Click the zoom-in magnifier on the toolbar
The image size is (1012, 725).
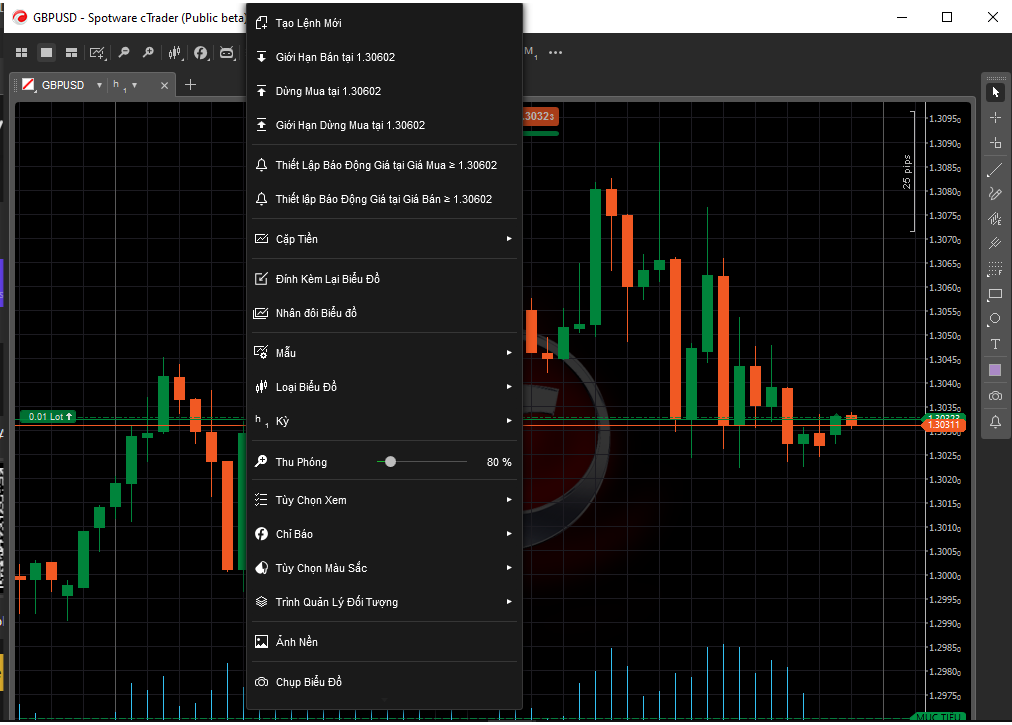[x=148, y=52]
